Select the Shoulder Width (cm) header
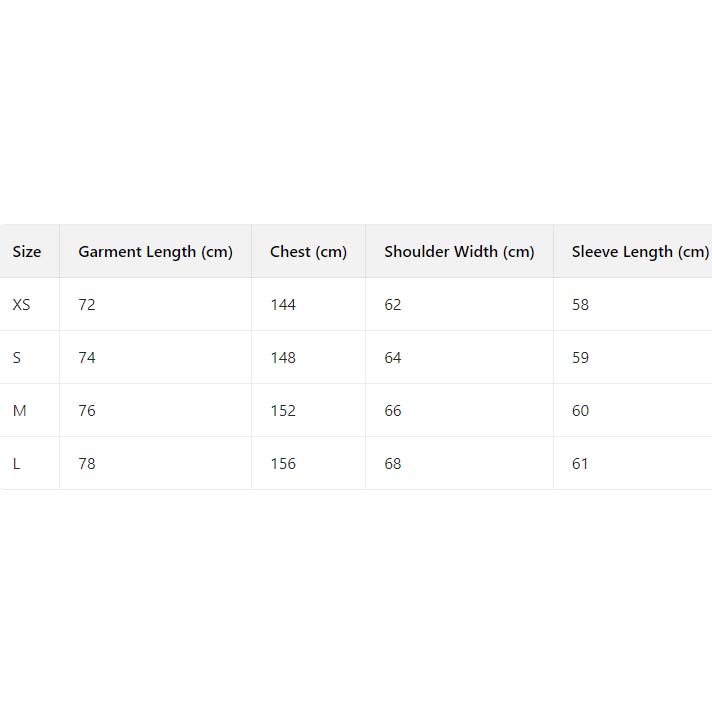This screenshot has height=712, width=712. click(459, 252)
